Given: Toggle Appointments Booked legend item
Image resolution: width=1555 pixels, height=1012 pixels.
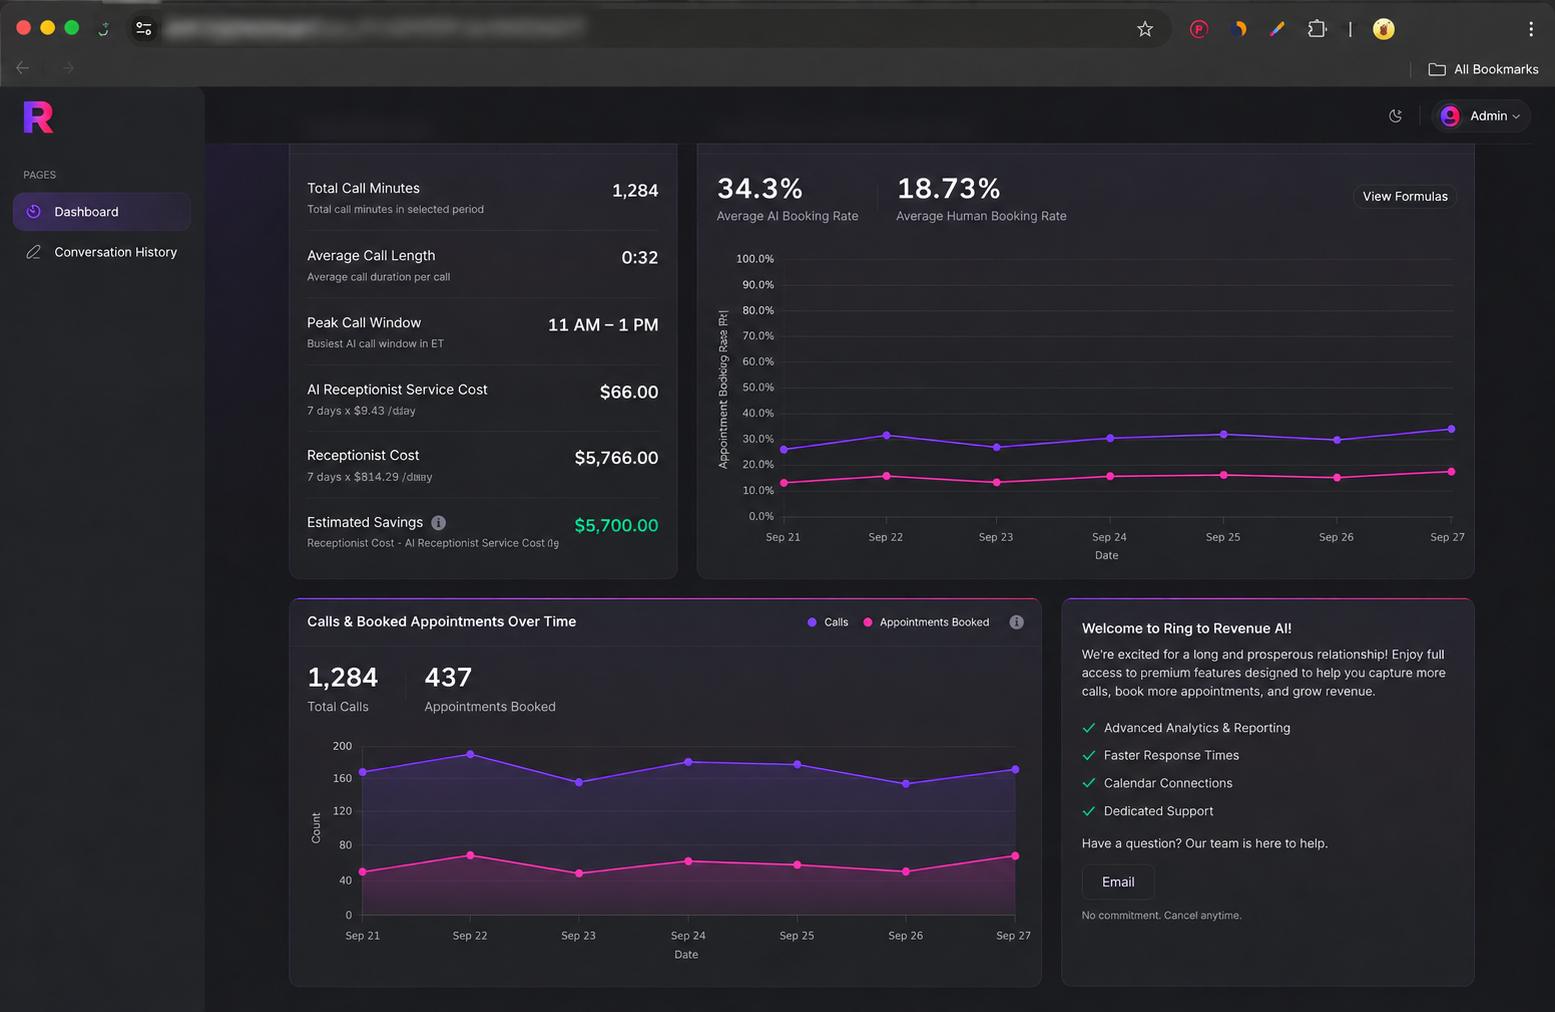Looking at the screenshot, I should [926, 622].
